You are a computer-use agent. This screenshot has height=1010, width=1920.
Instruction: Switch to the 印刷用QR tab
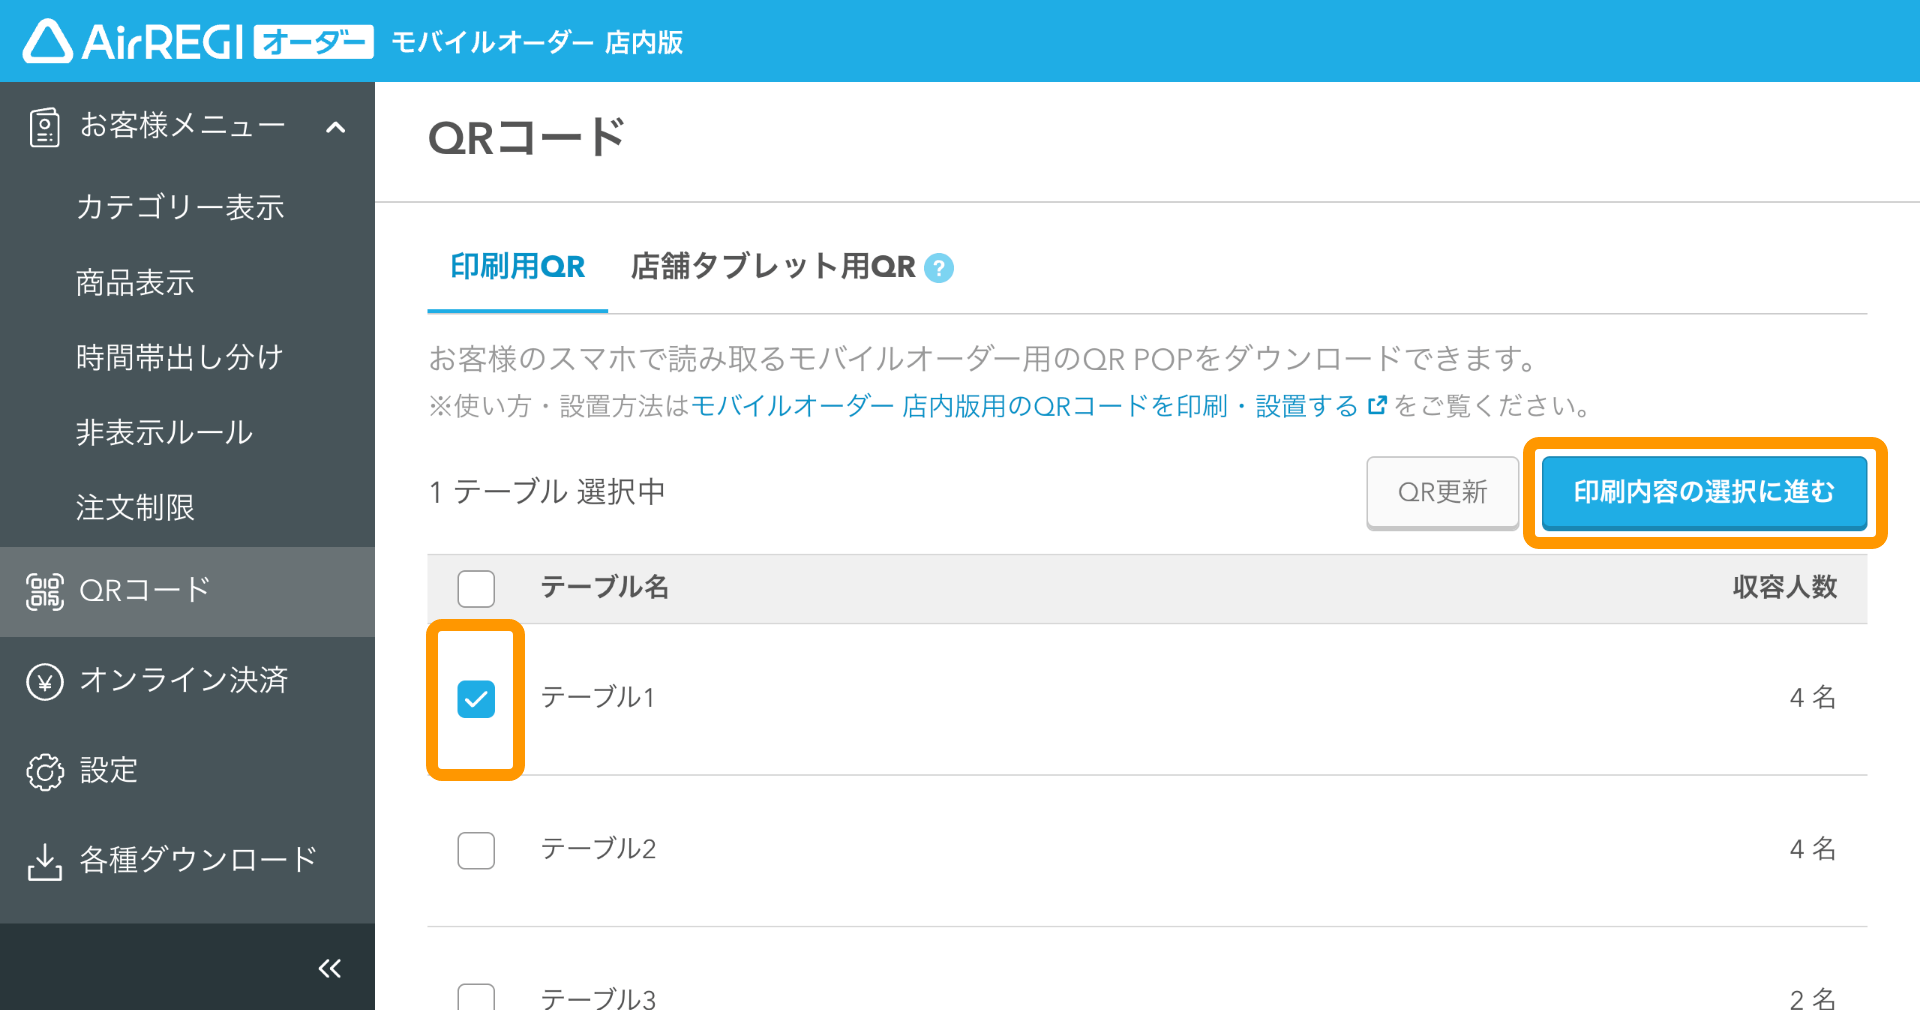(518, 267)
